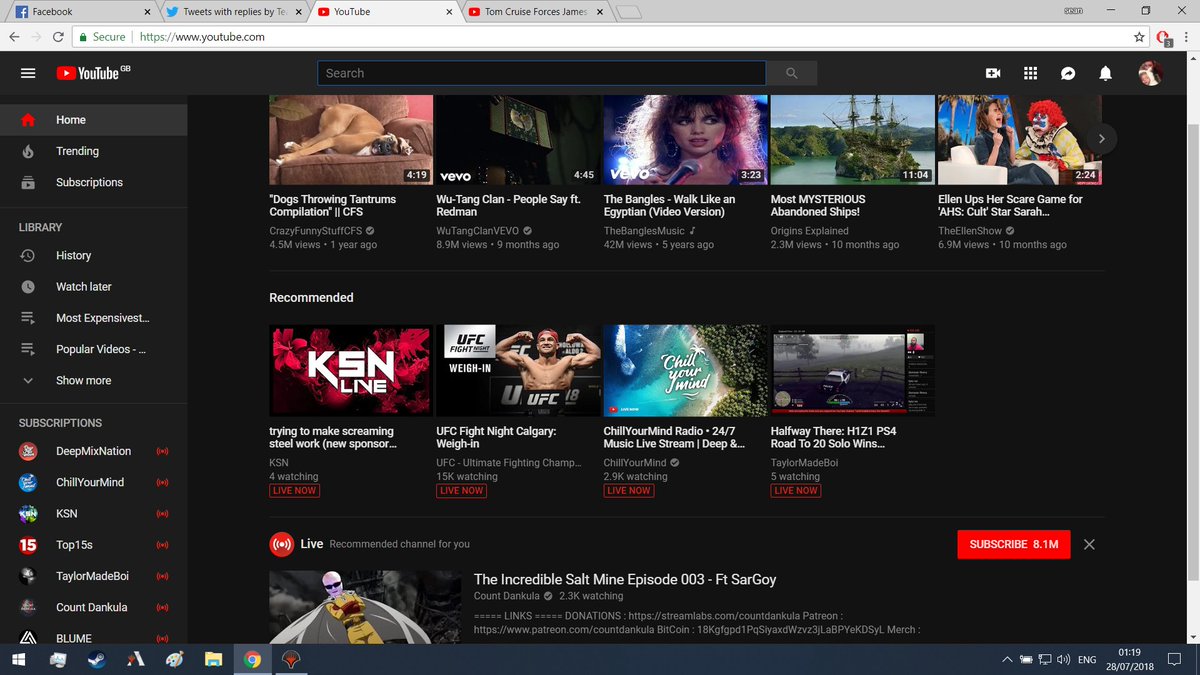1200x675 pixels.
Task: Click the Subscriptions sidebar icon
Action: 28,182
